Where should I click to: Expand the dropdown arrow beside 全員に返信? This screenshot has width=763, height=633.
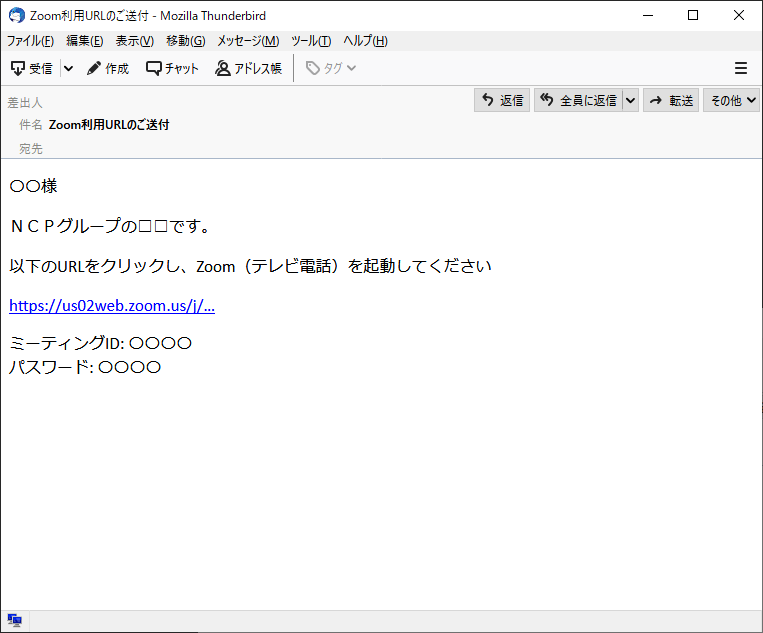click(630, 100)
